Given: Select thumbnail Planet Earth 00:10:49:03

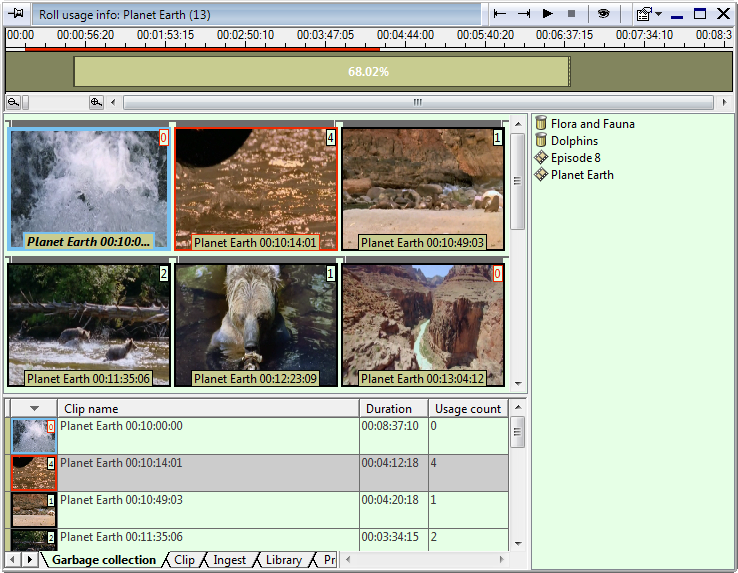Looking at the screenshot, I should (423, 189).
